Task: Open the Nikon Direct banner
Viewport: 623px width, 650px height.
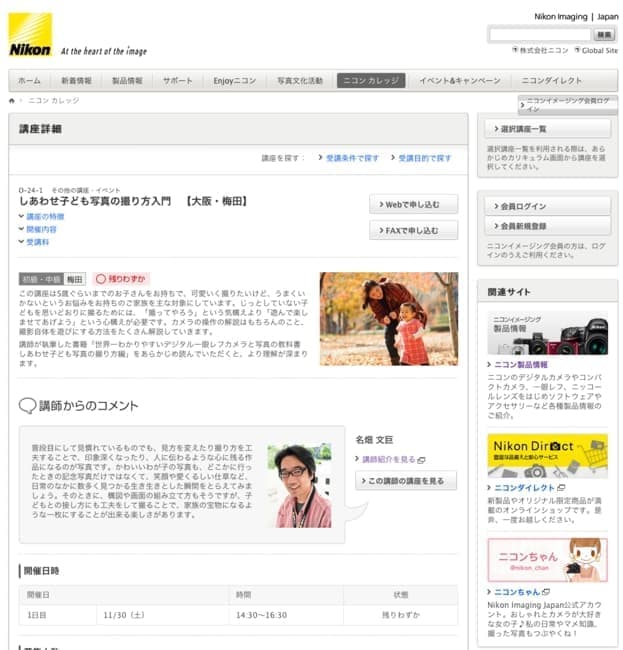Action: 547,455
